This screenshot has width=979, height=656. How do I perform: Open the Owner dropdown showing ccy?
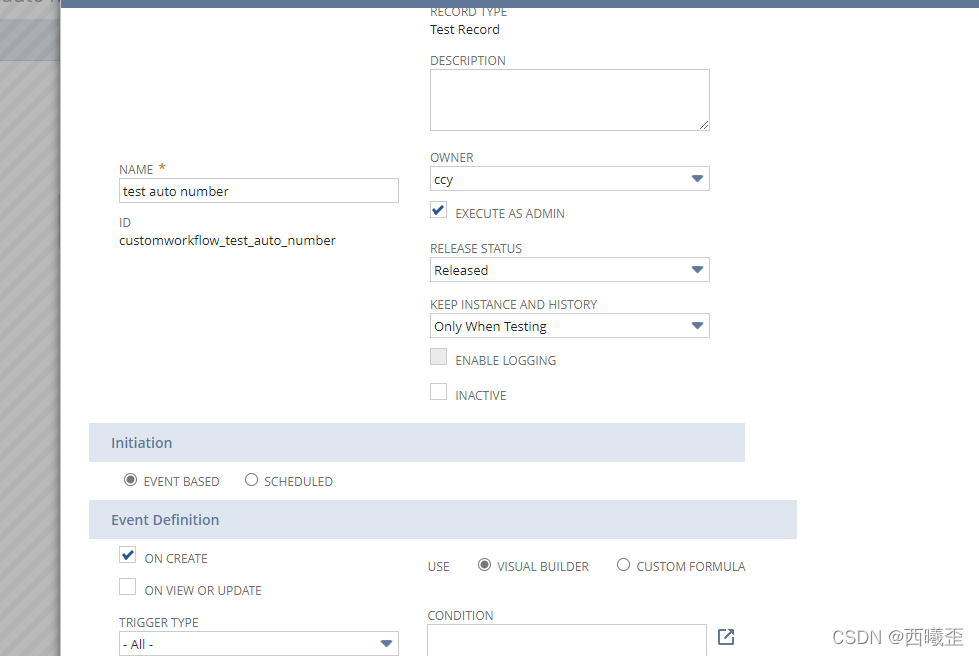(569, 179)
